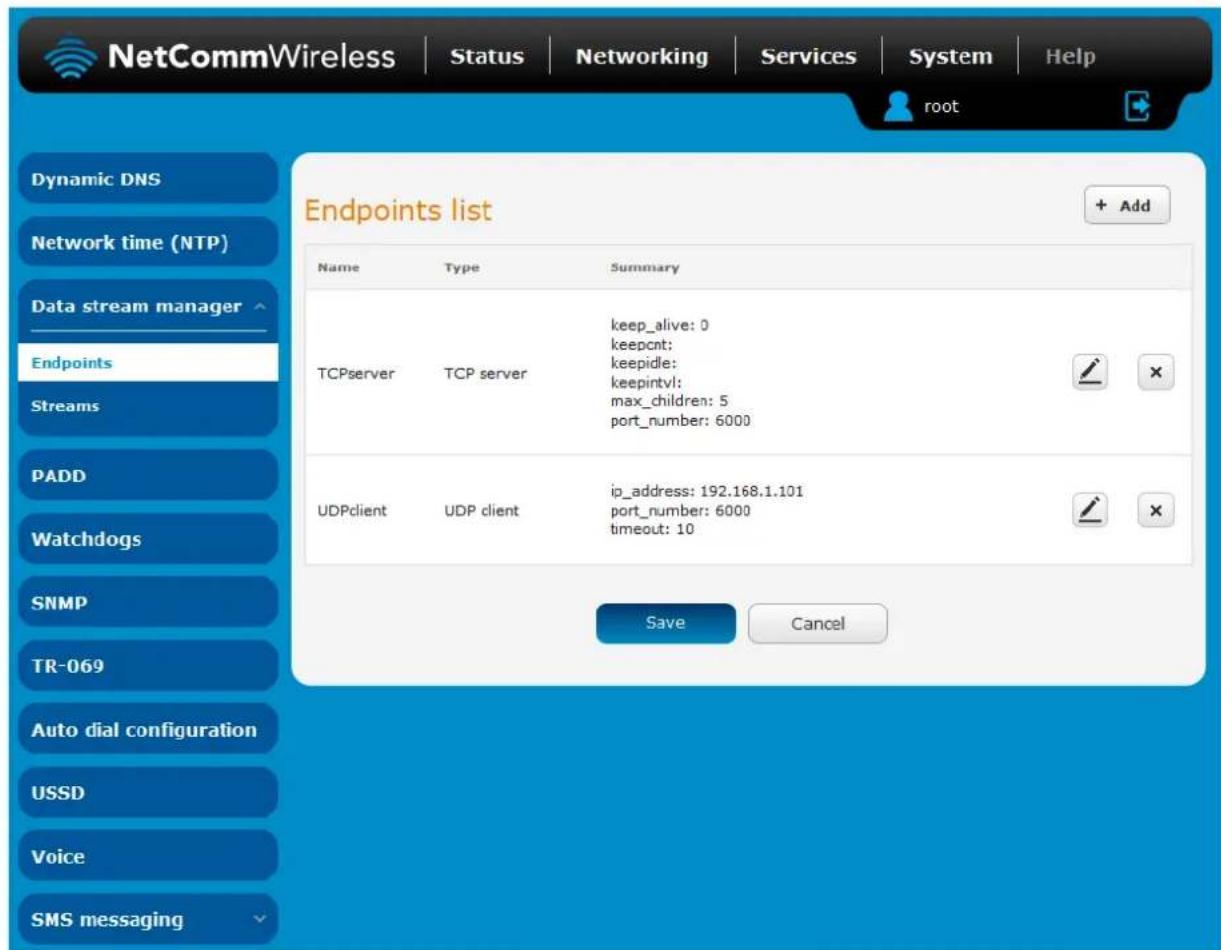Open the Networking menu

pyautogui.click(x=642, y=57)
